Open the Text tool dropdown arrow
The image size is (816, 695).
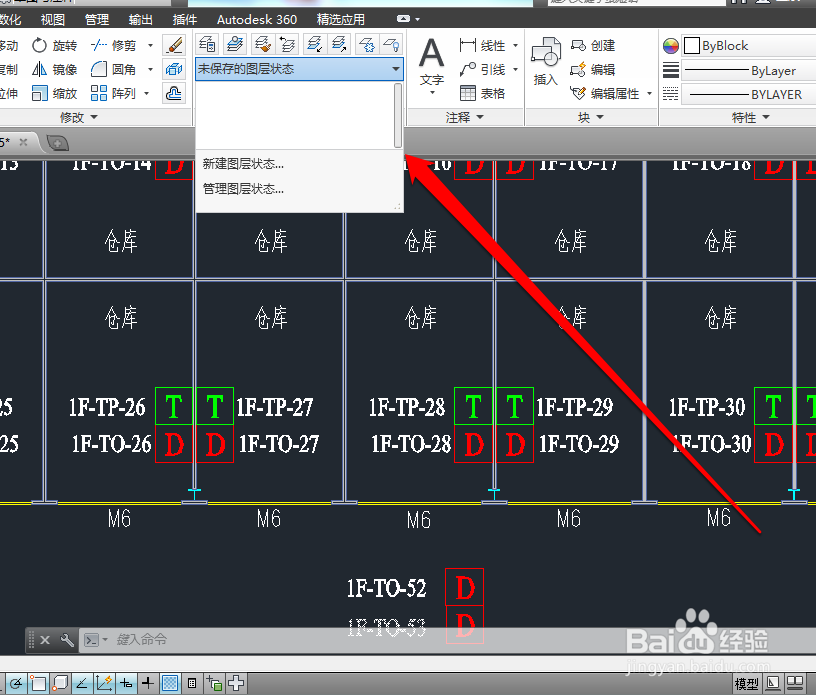tap(432, 93)
